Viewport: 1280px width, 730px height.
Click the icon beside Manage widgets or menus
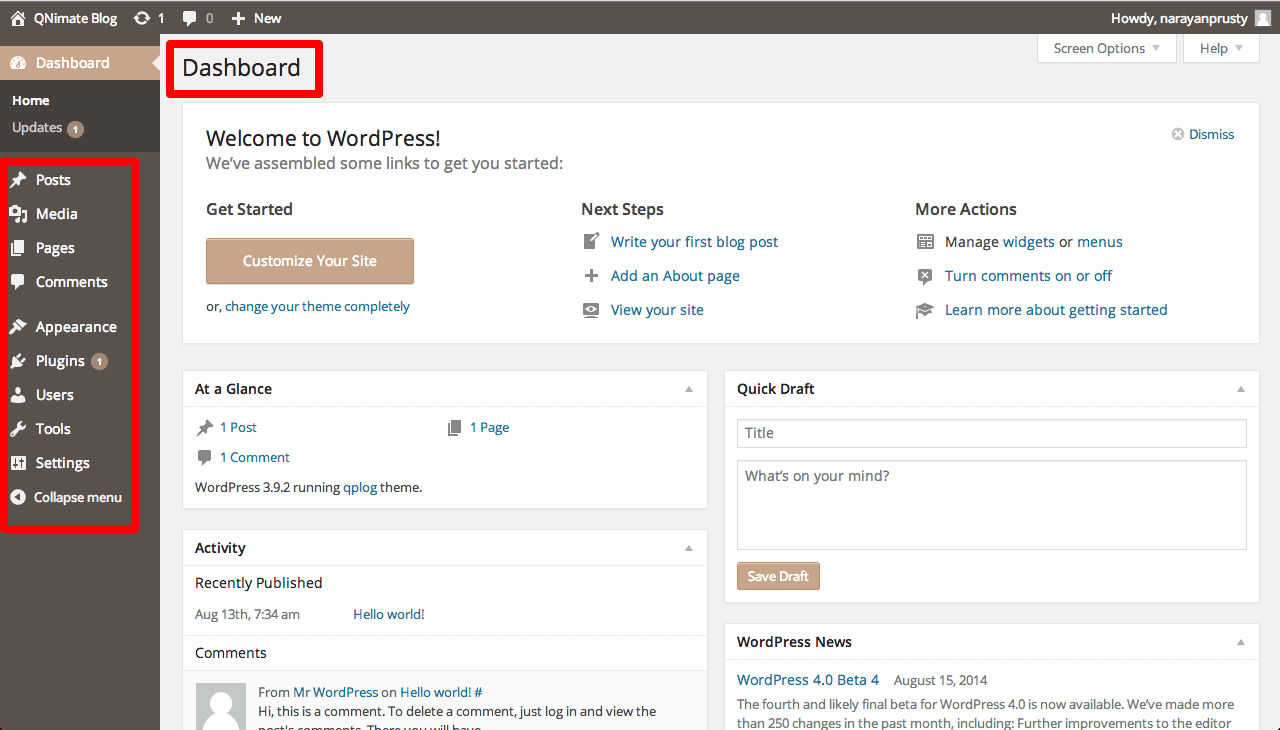(x=925, y=242)
